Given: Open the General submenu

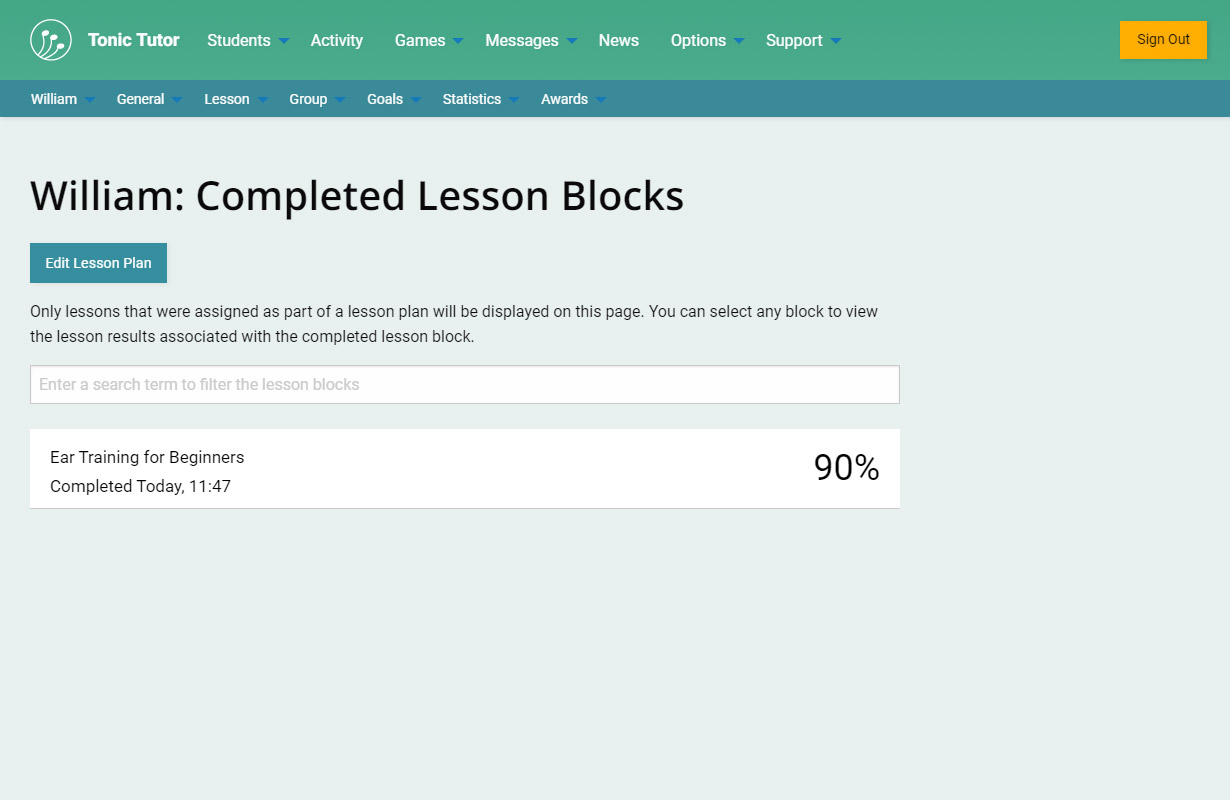Looking at the screenshot, I should pos(148,99).
